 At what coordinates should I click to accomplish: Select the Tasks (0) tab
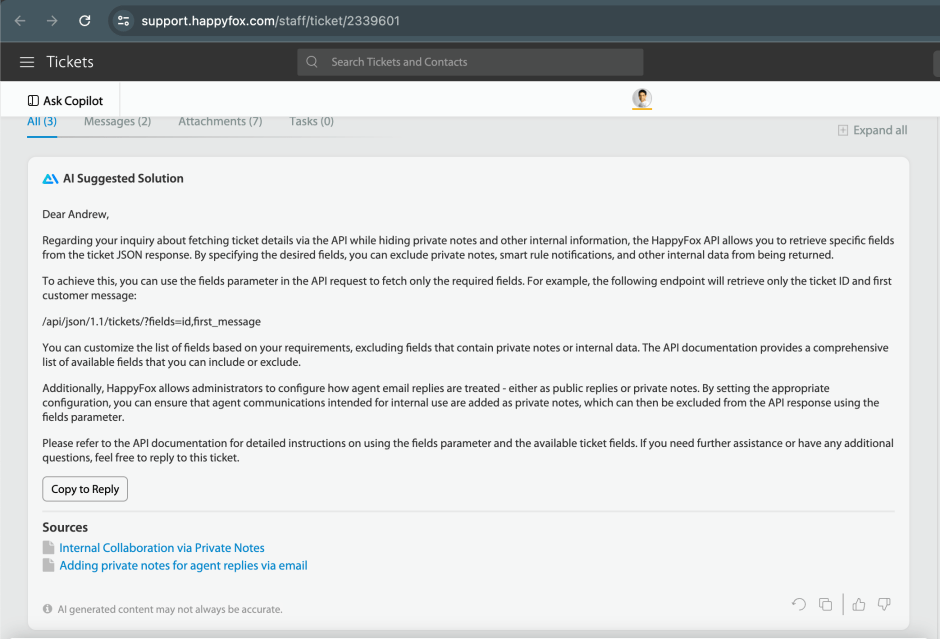tap(311, 121)
